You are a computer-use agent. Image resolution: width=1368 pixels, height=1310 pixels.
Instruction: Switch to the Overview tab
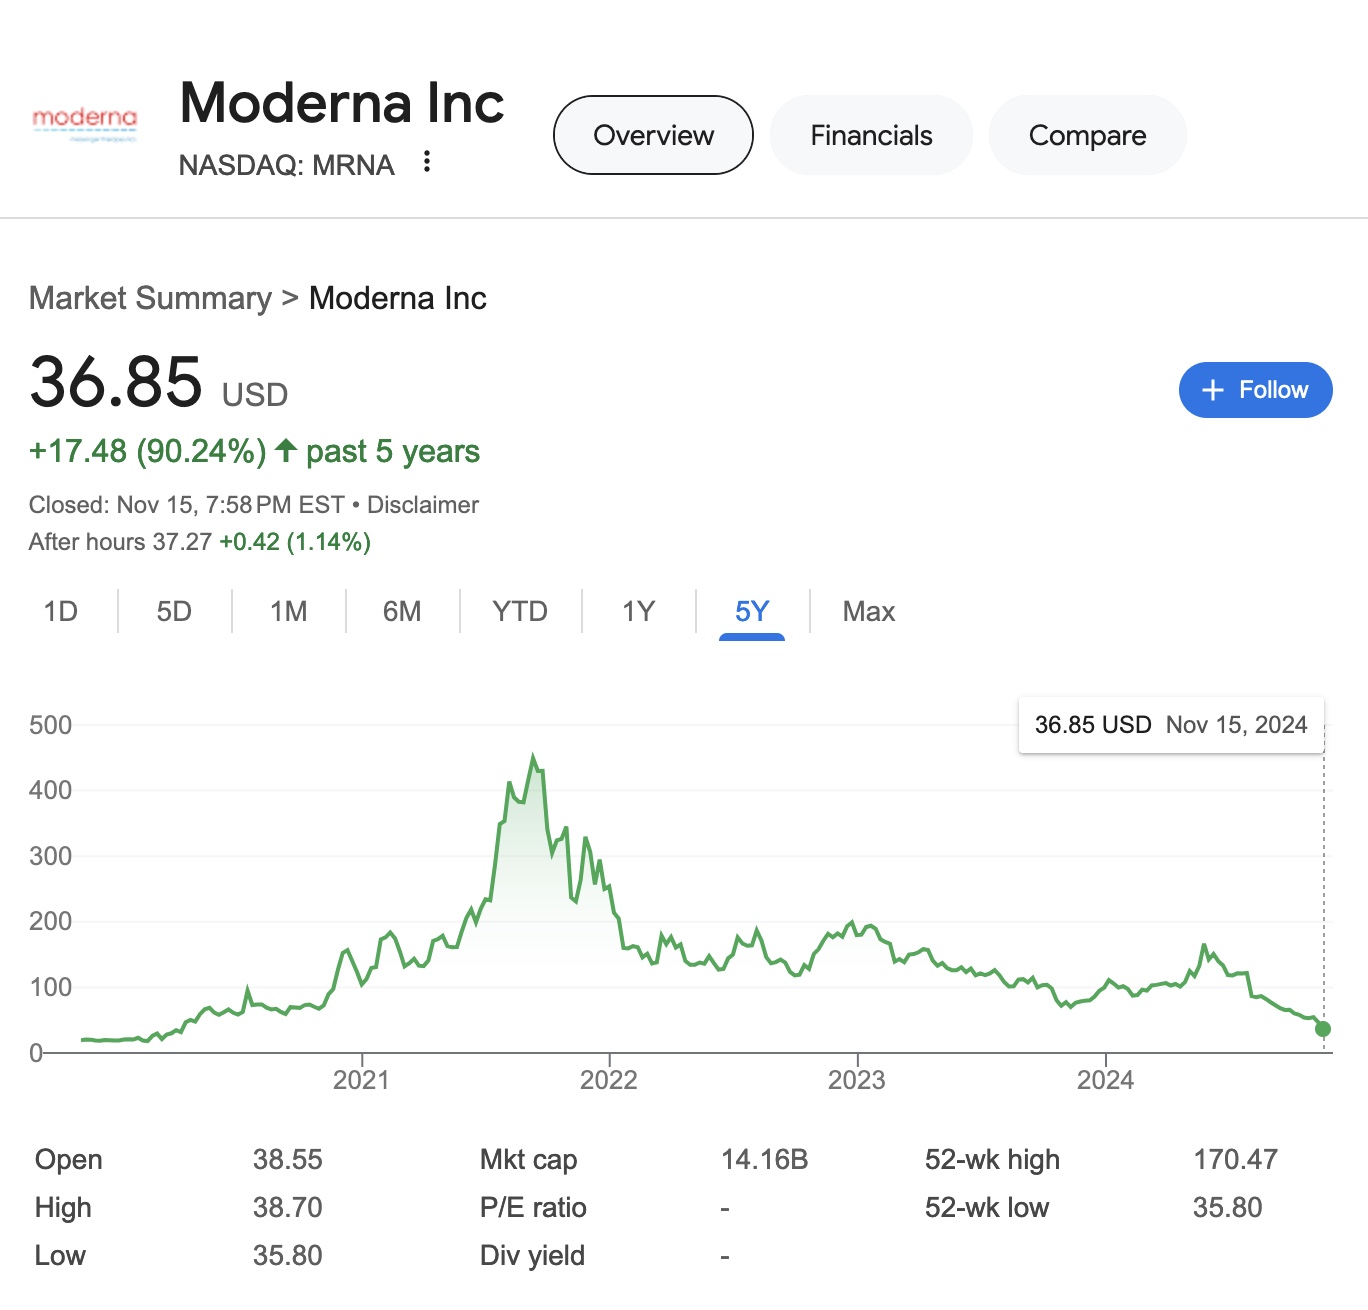pyautogui.click(x=653, y=135)
